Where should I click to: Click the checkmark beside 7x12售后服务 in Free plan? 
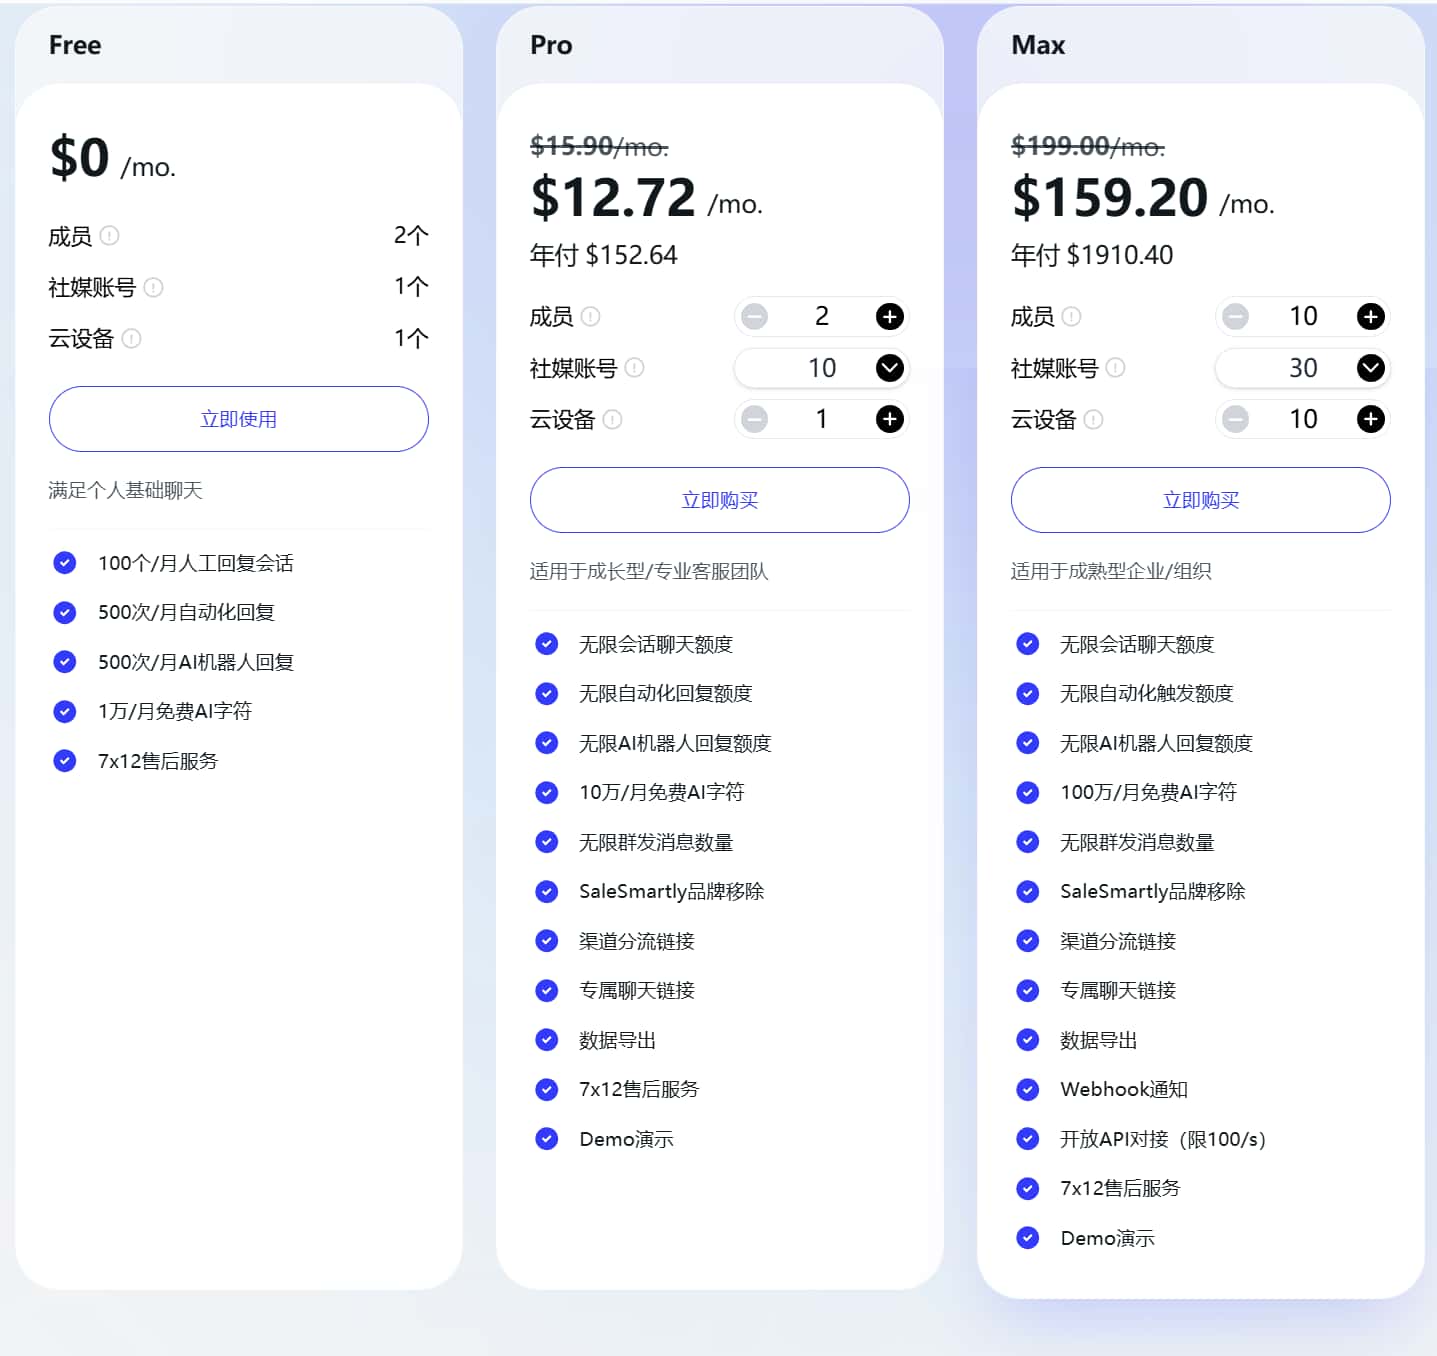[x=64, y=760]
